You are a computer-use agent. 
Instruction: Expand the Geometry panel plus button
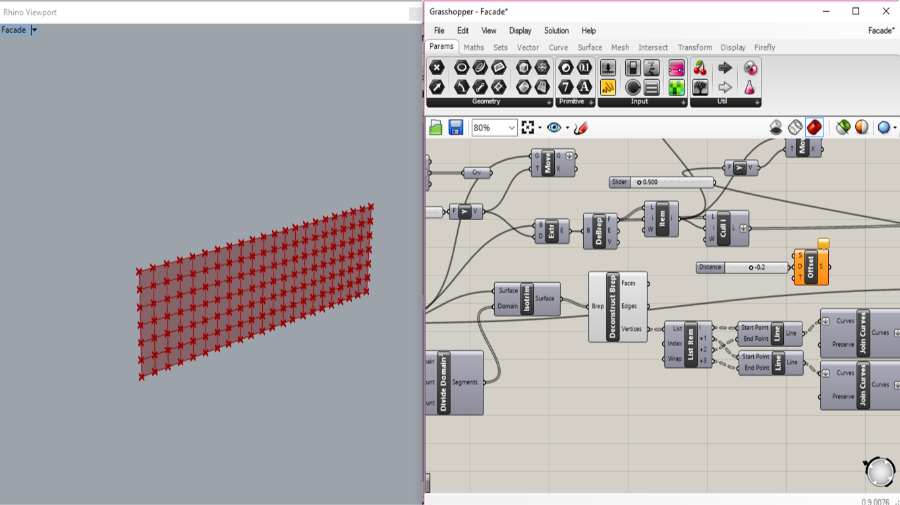[549, 102]
